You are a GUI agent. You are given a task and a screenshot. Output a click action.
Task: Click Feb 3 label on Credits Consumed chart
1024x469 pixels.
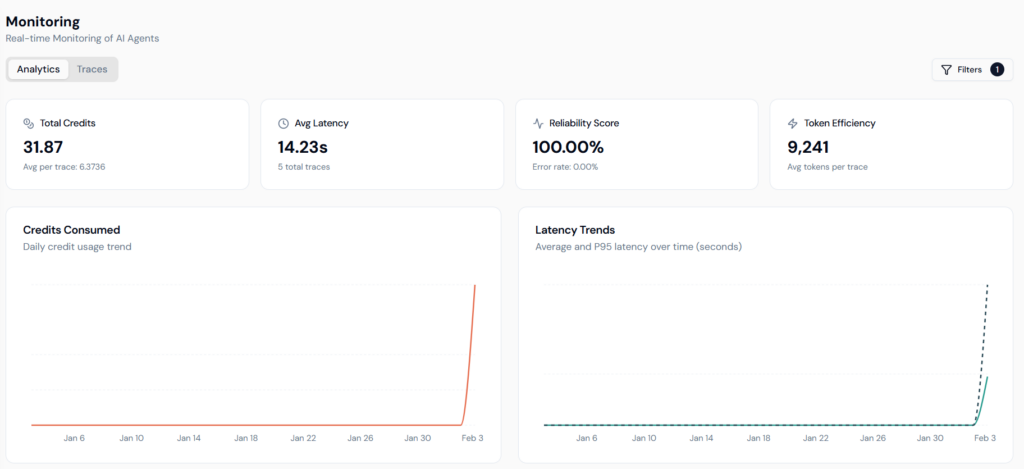click(473, 438)
